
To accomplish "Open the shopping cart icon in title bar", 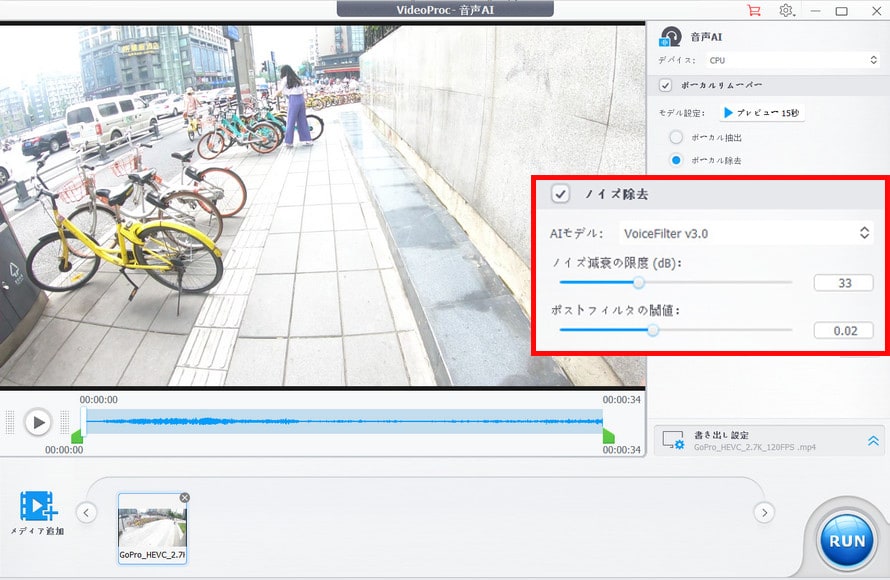I will point(754,11).
